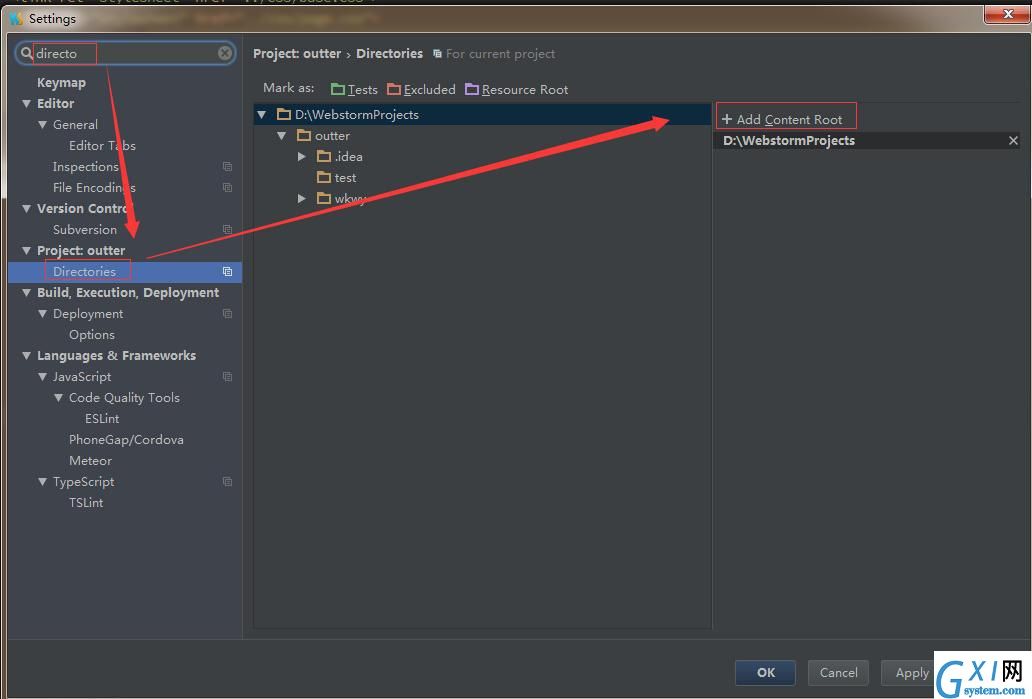Viewport: 1032px width, 699px height.
Task: Mark as Tests folder
Action: point(354,90)
